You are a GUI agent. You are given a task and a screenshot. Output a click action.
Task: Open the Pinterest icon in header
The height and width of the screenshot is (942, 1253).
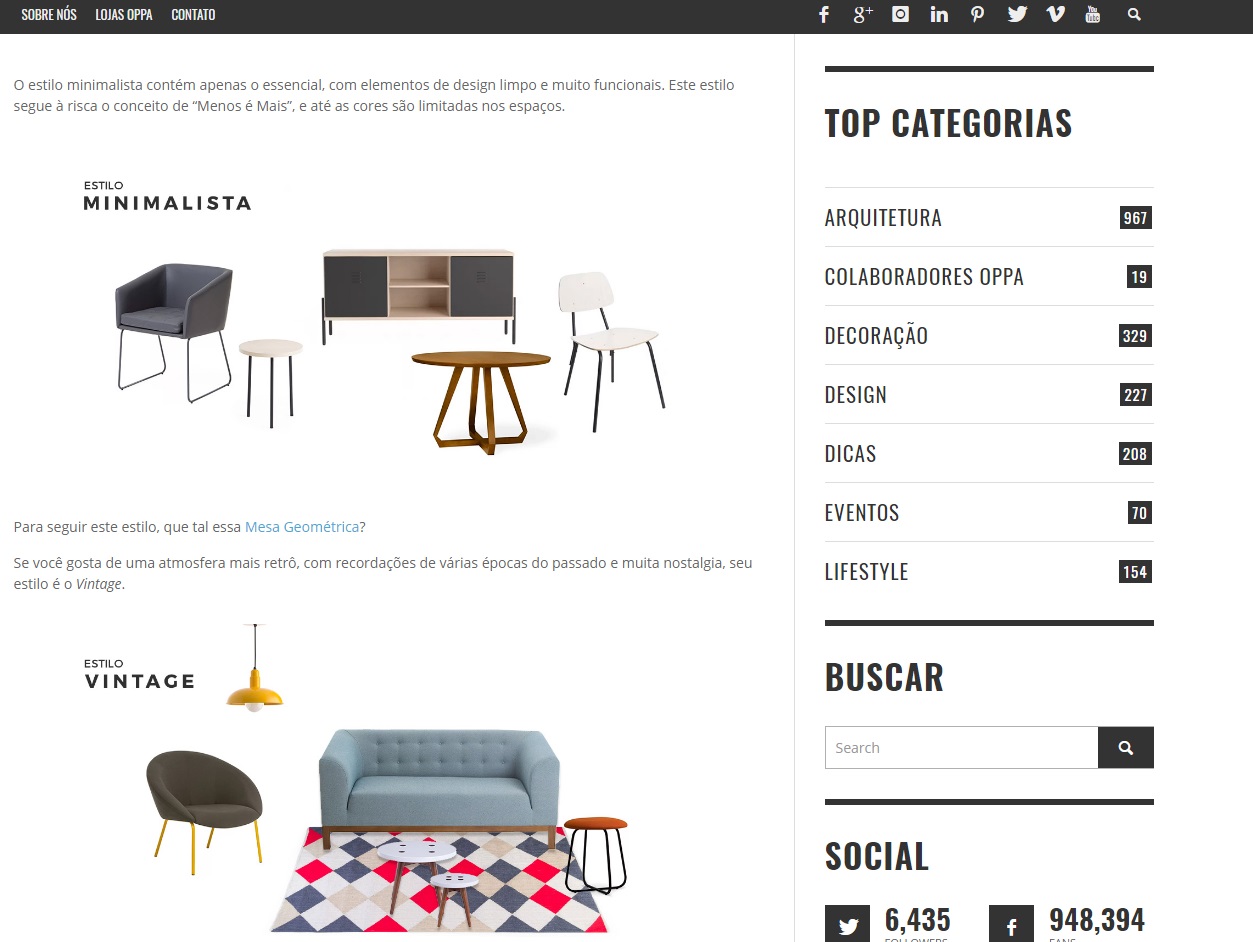(x=977, y=14)
